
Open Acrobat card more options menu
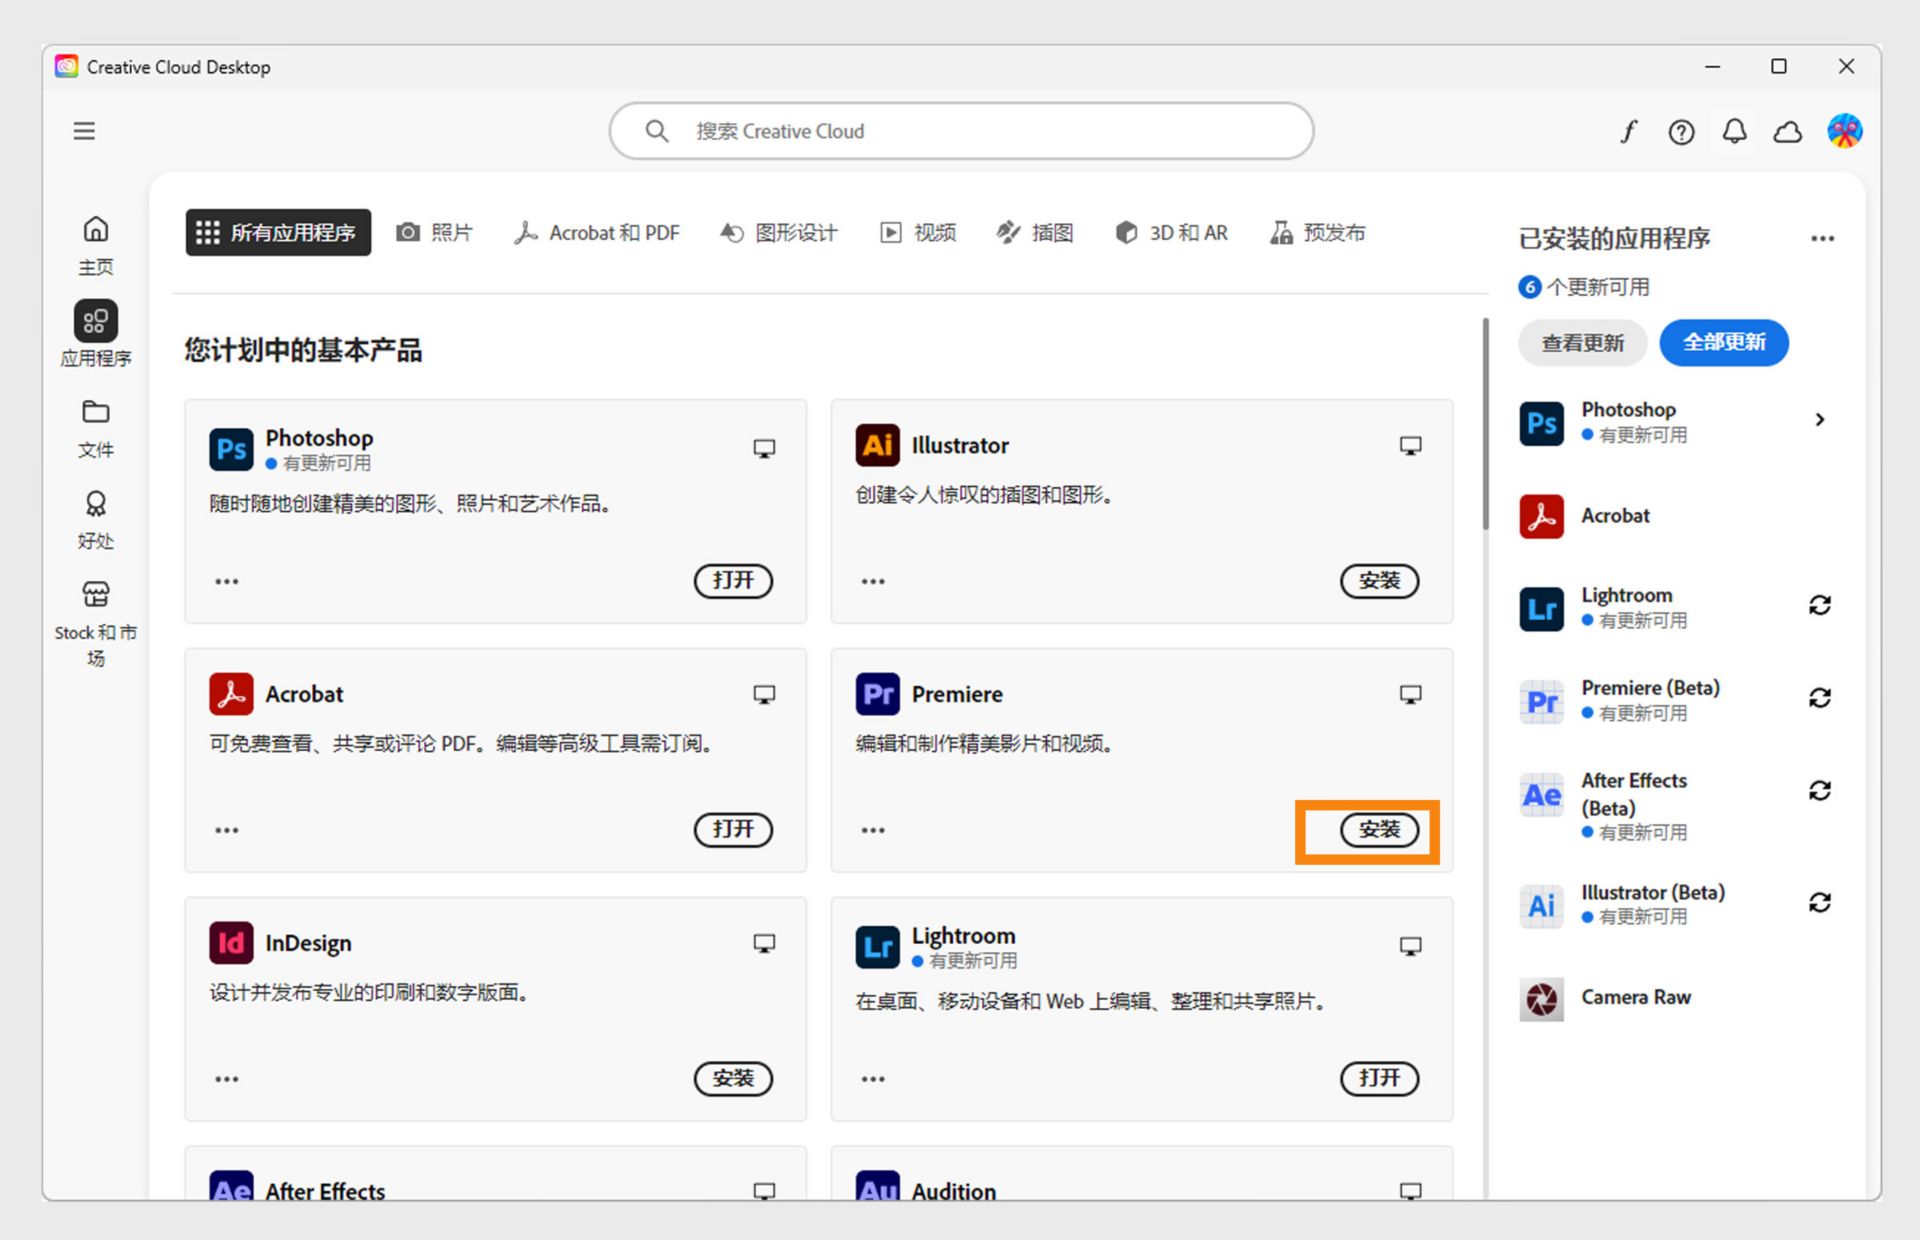point(227,831)
